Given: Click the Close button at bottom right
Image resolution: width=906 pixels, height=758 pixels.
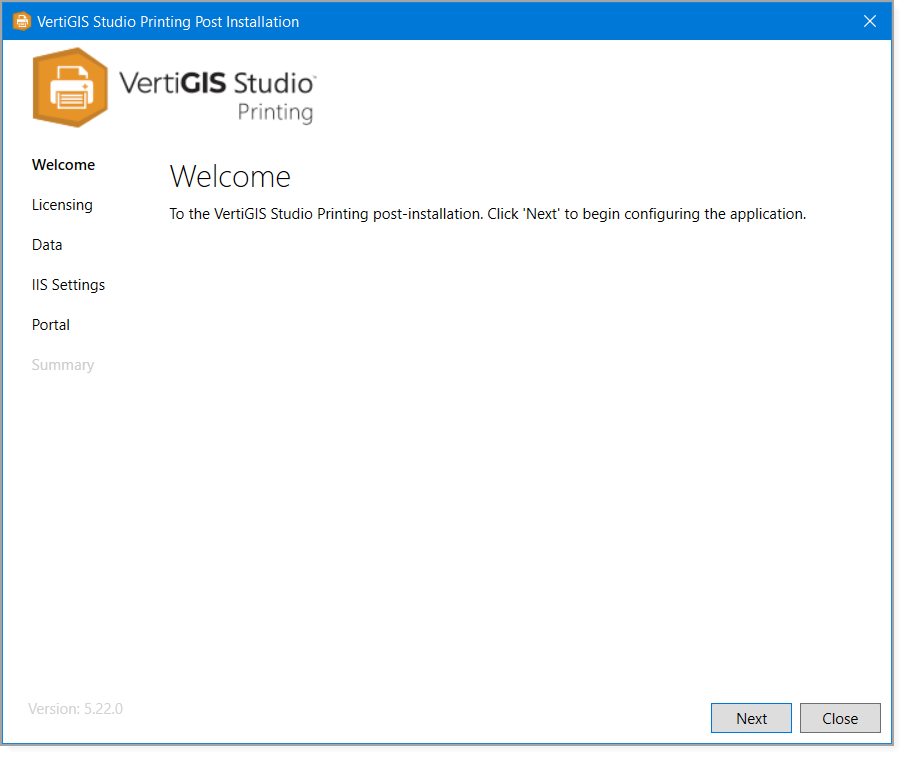Looking at the screenshot, I should click(840, 718).
